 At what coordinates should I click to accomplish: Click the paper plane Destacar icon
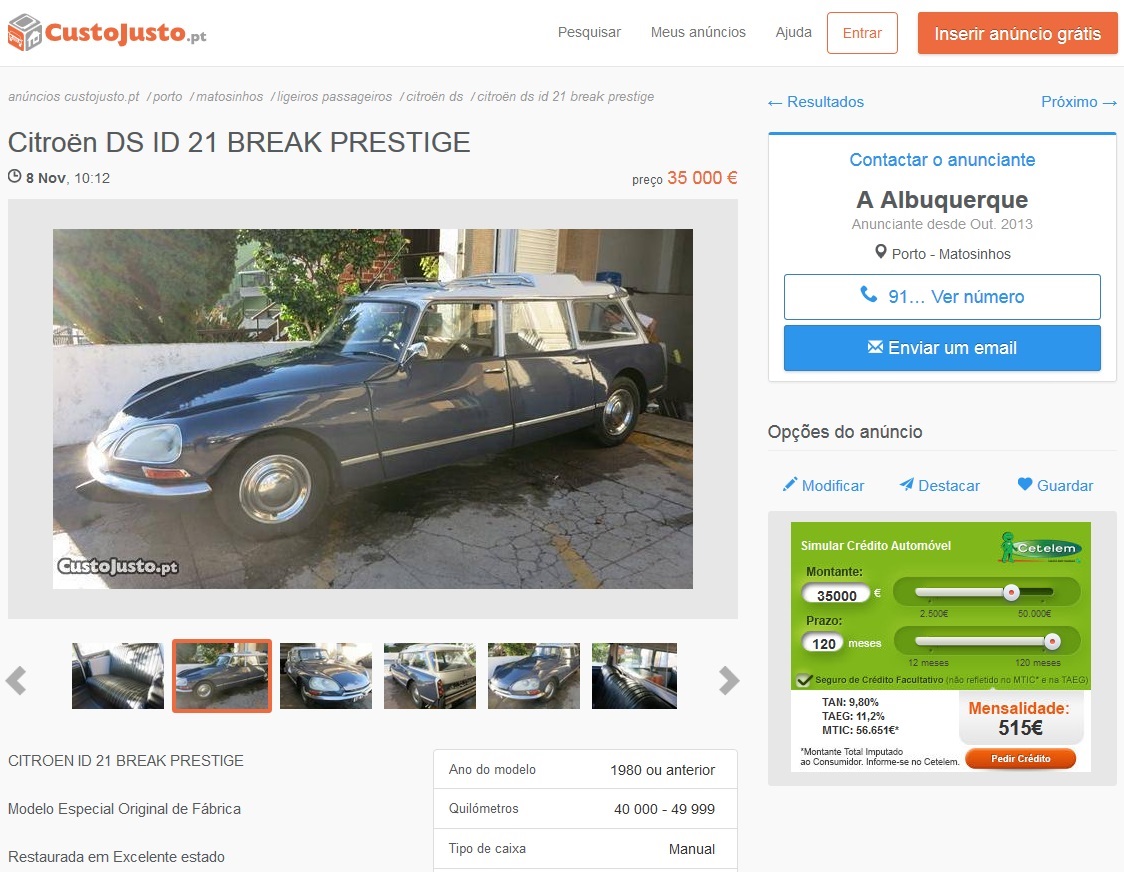pos(907,485)
